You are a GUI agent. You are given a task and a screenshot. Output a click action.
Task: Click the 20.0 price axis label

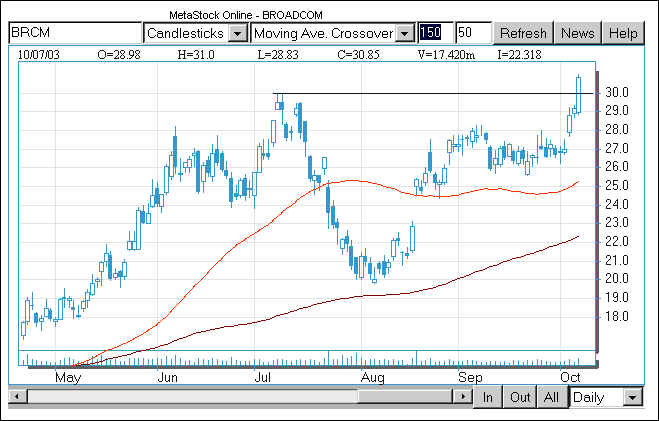click(x=617, y=278)
